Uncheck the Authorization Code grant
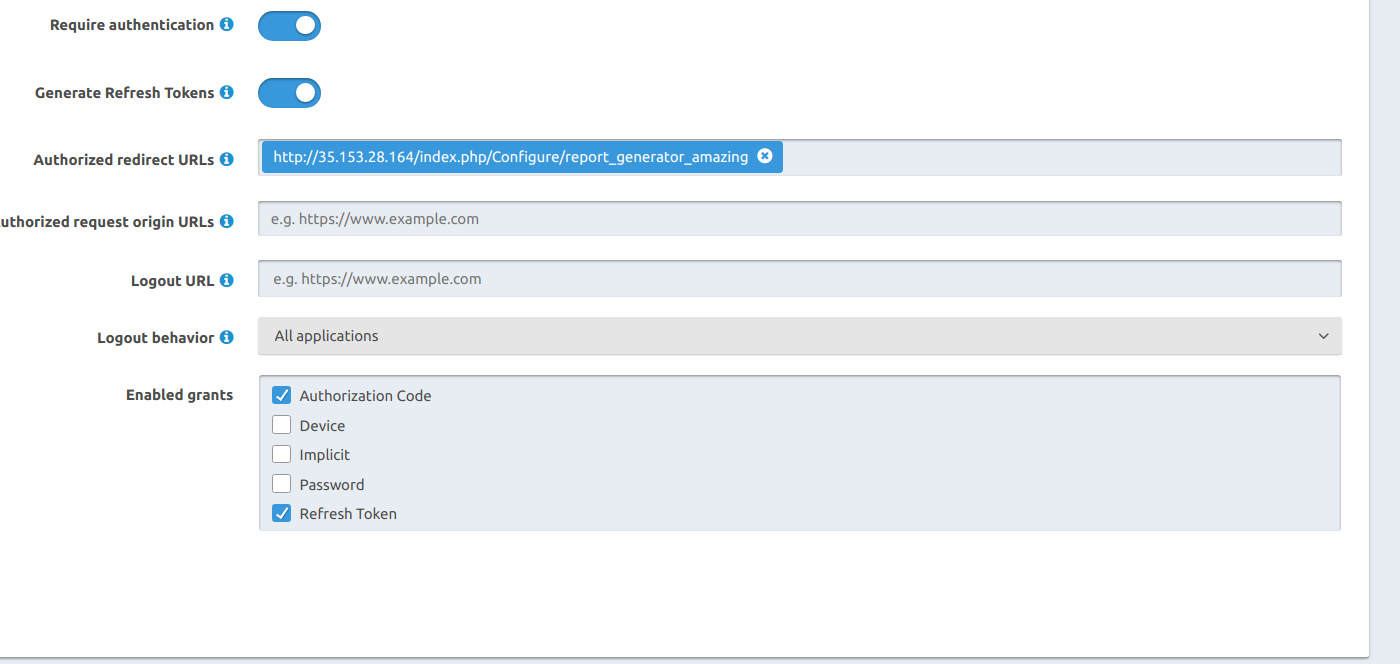Image resolution: width=1400 pixels, height=664 pixels. point(282,396)
